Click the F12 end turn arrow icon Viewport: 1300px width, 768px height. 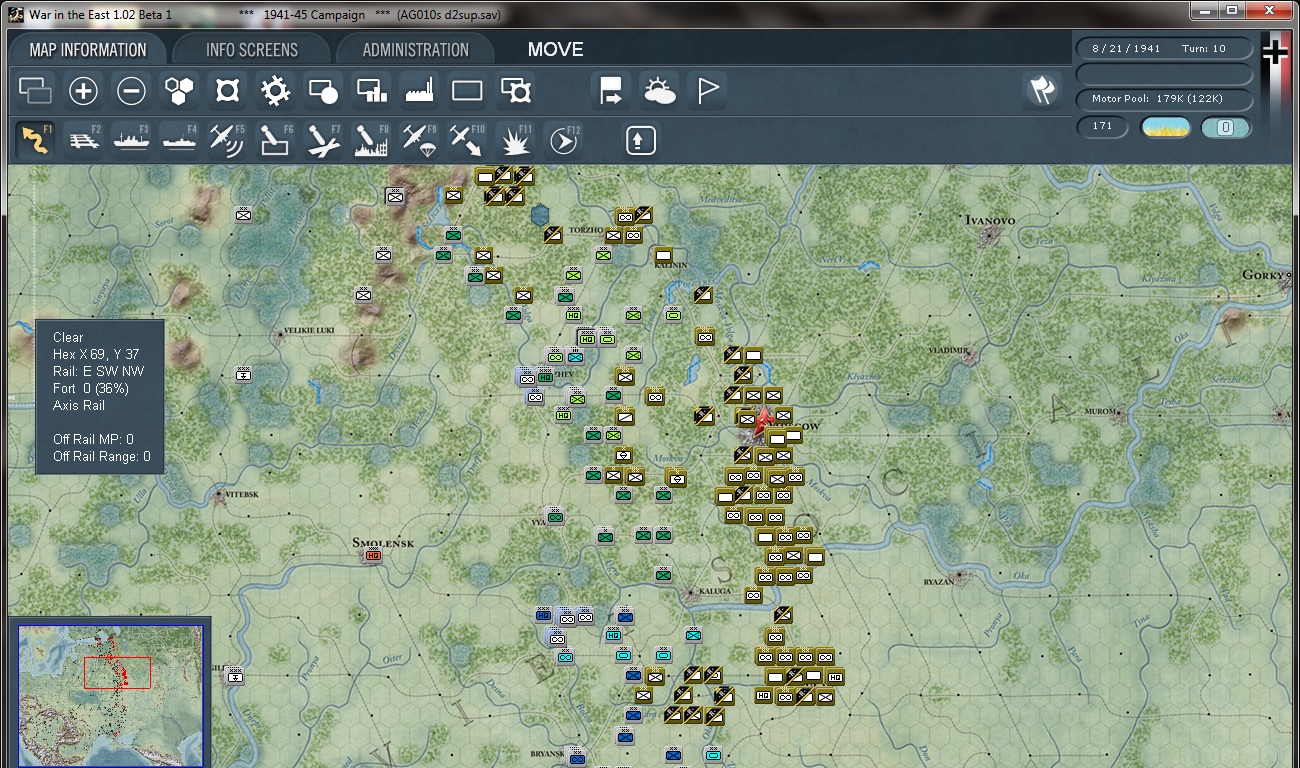[563, 140]
